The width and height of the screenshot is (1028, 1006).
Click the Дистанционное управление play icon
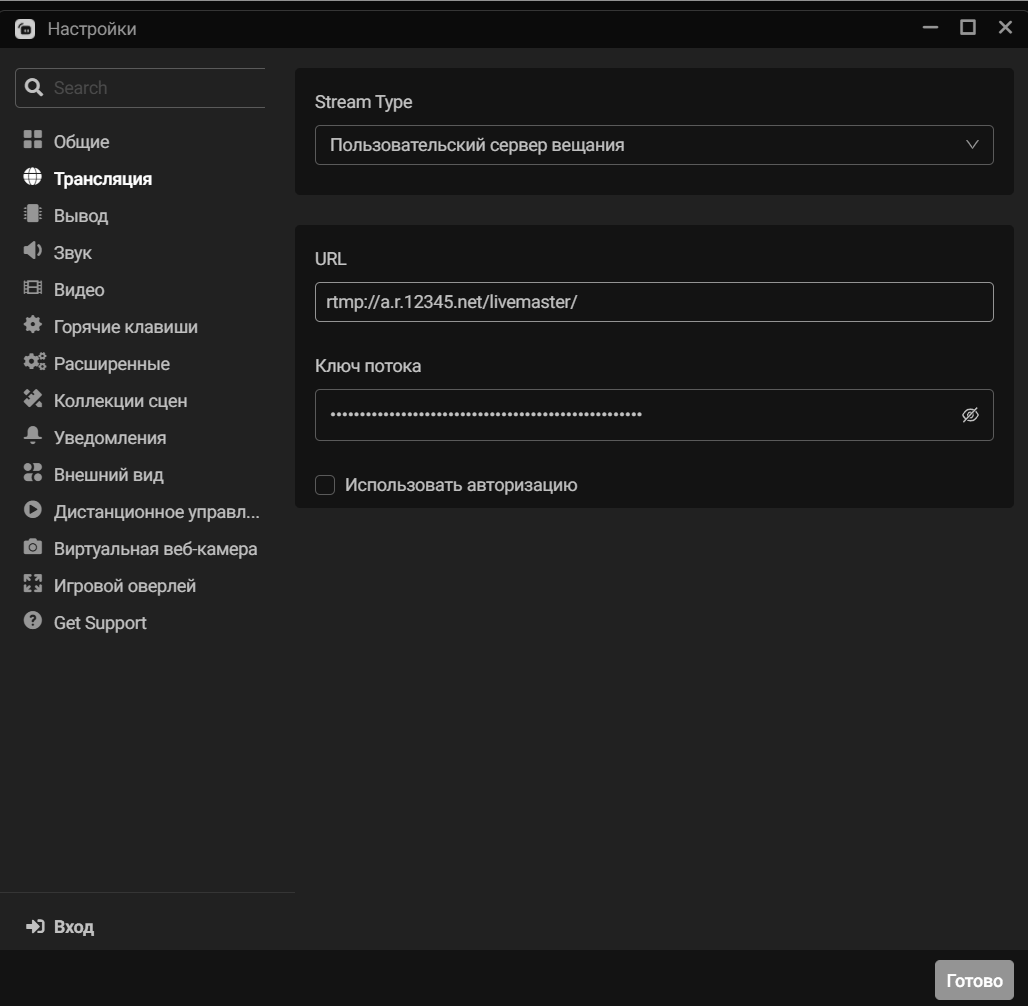point(34,511)
